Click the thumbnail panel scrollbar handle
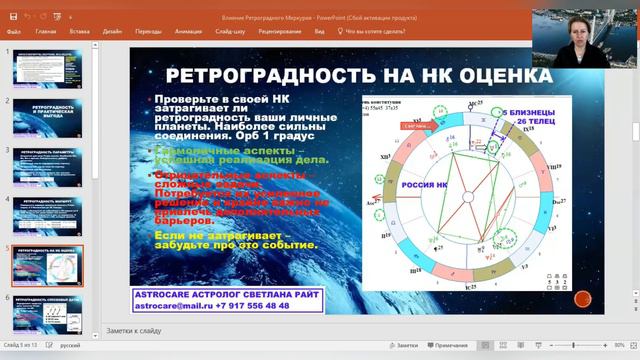 [x=95, y=114]
